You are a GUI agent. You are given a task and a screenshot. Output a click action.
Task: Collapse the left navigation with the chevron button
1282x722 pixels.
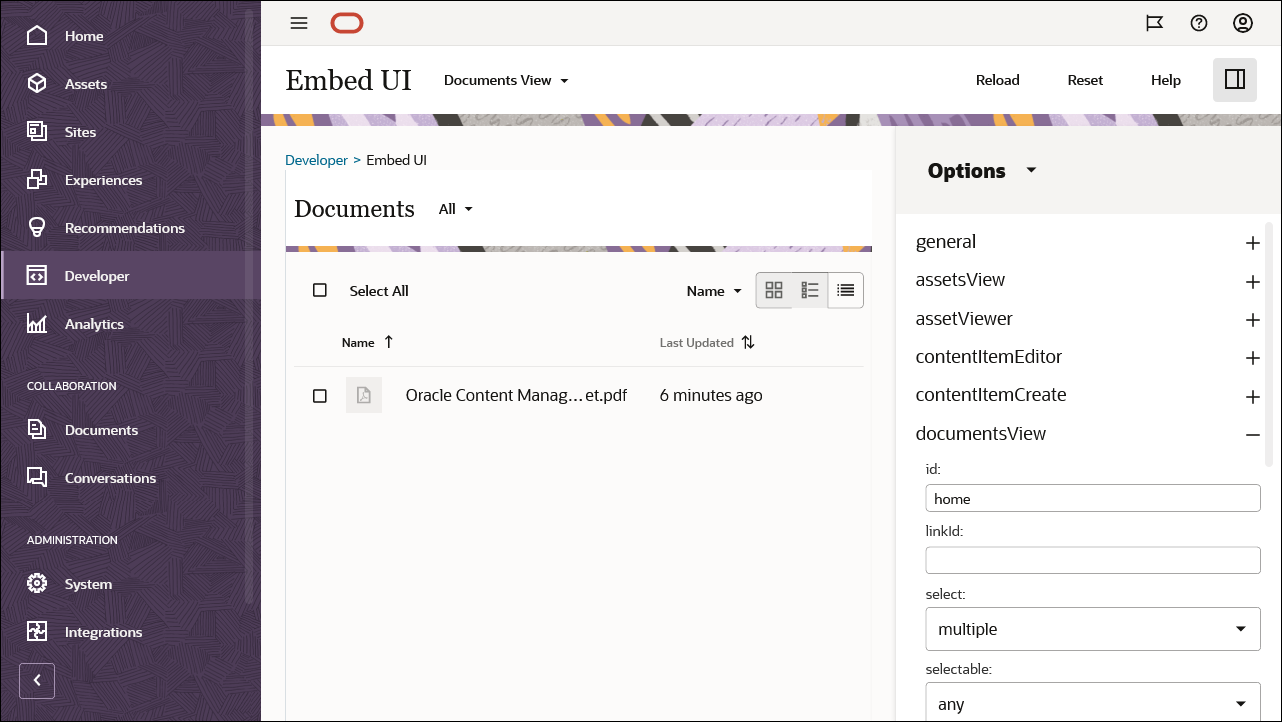coord(37,680)
